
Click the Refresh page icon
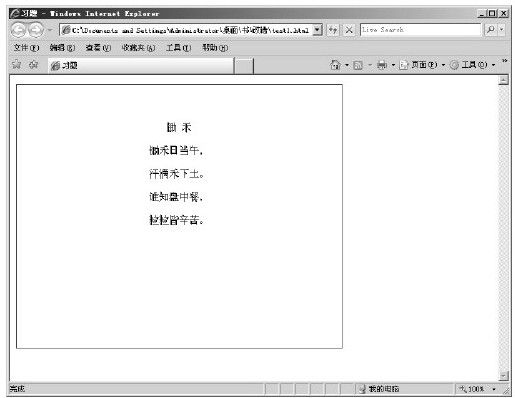point(333,30)
